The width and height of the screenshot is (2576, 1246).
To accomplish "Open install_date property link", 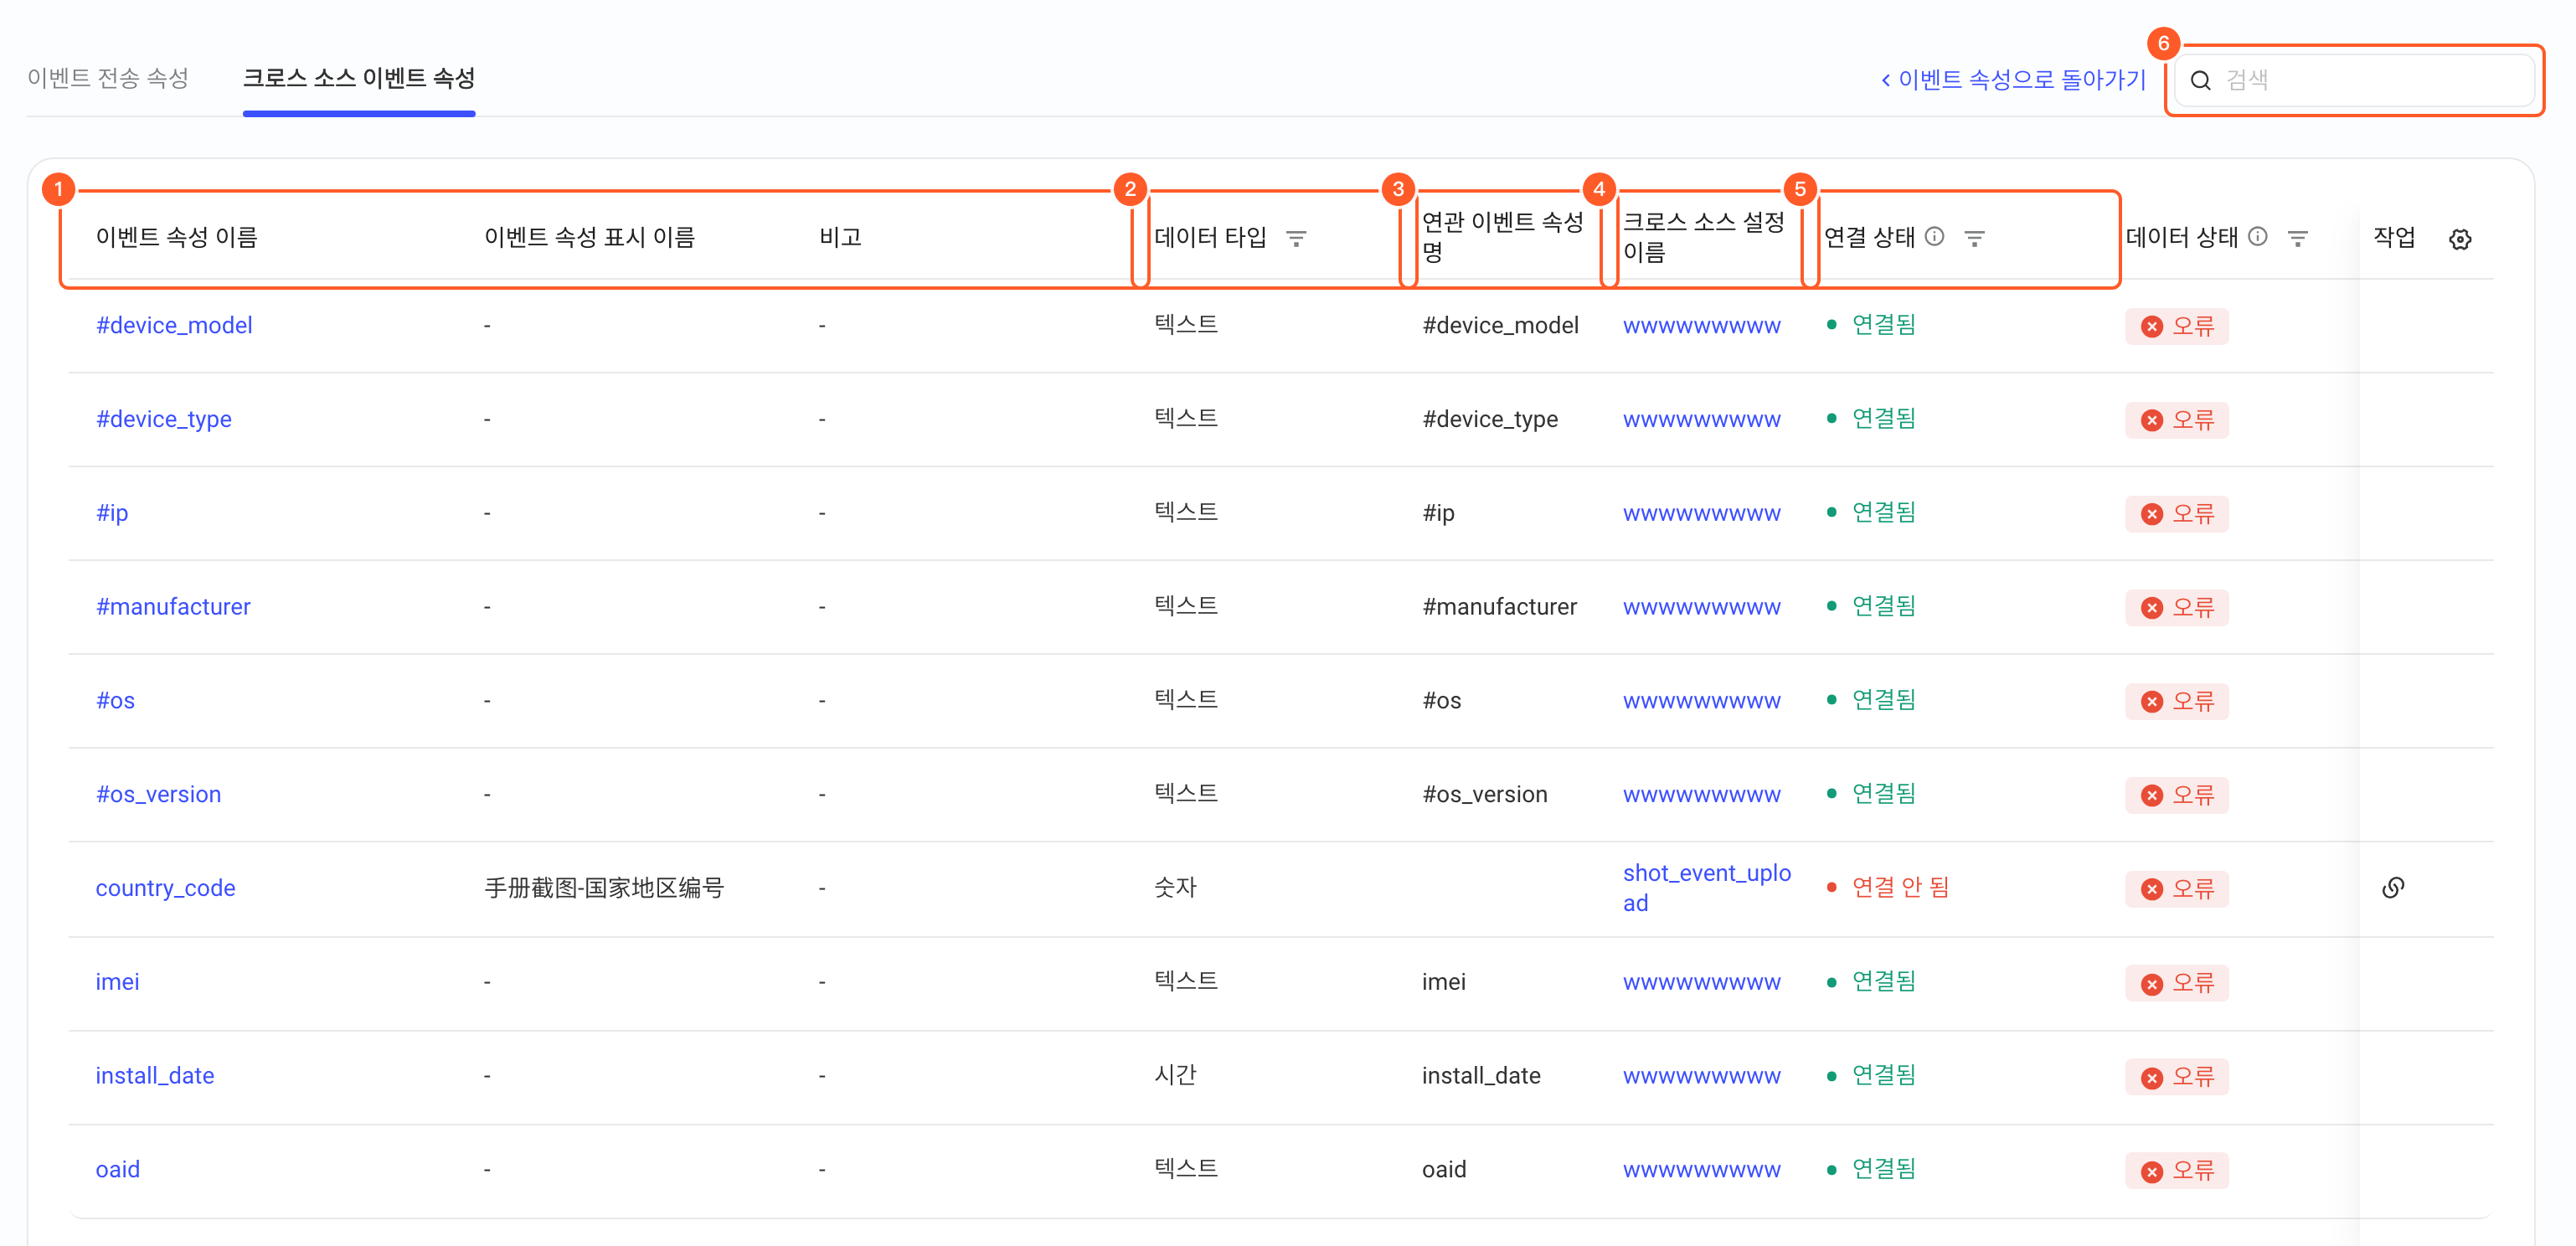I will [x=155, y=1076].
